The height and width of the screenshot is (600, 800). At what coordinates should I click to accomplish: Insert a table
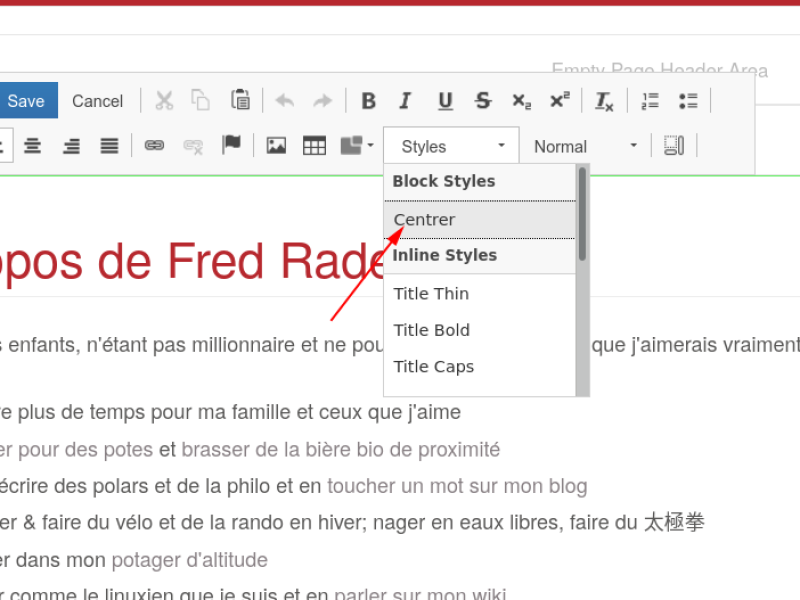tap(314, 146)
